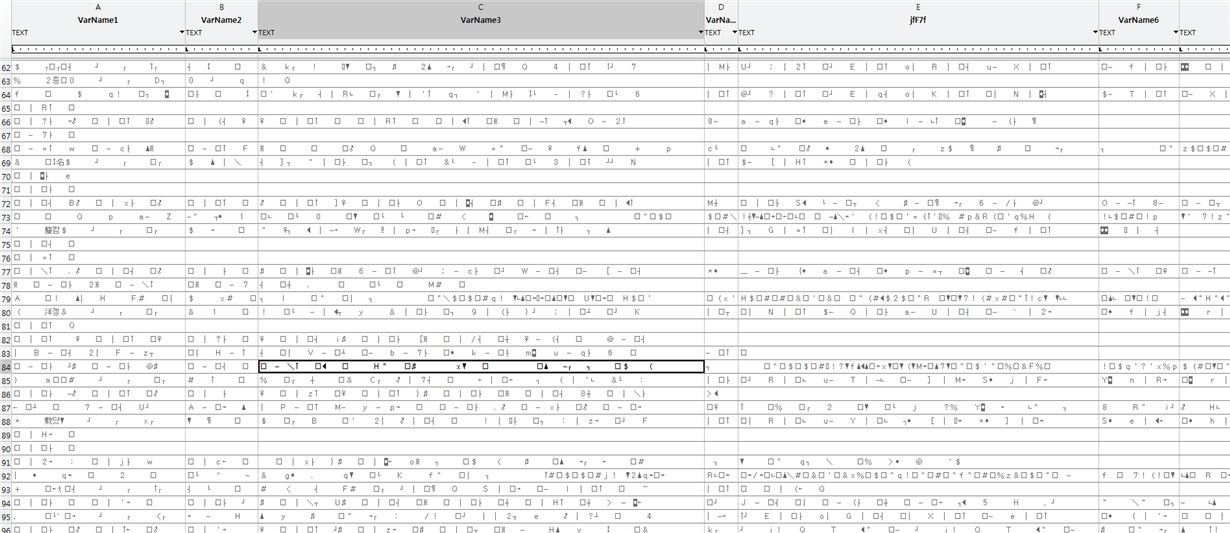Select row header 85
This screenshot has width=1230, height=533.
click(5, 381)
